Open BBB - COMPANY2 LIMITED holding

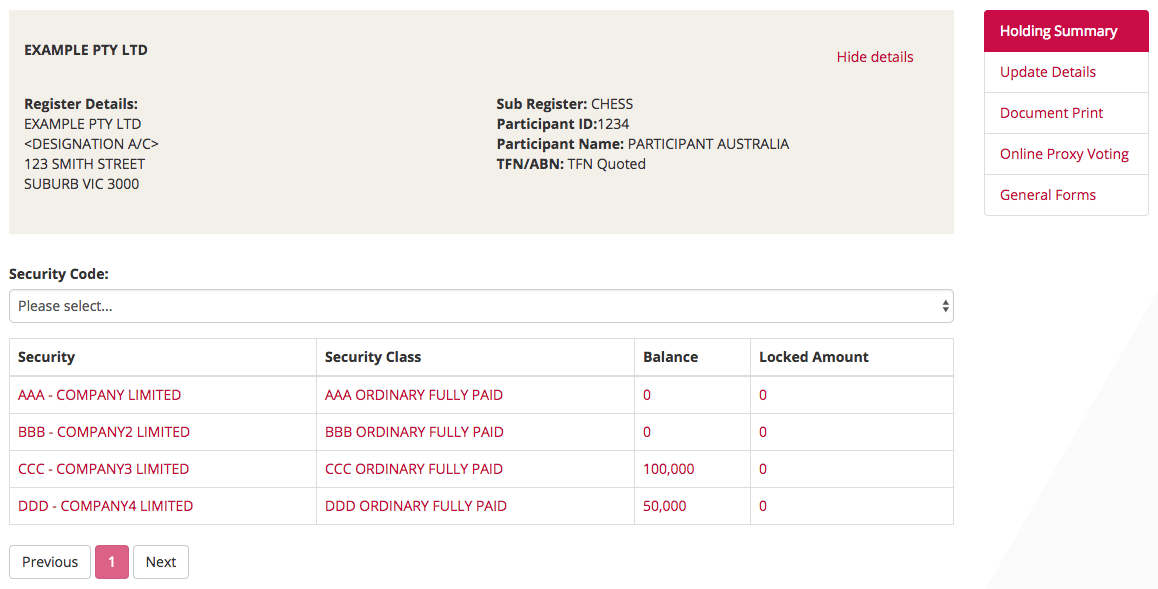[x=104, y=432]
